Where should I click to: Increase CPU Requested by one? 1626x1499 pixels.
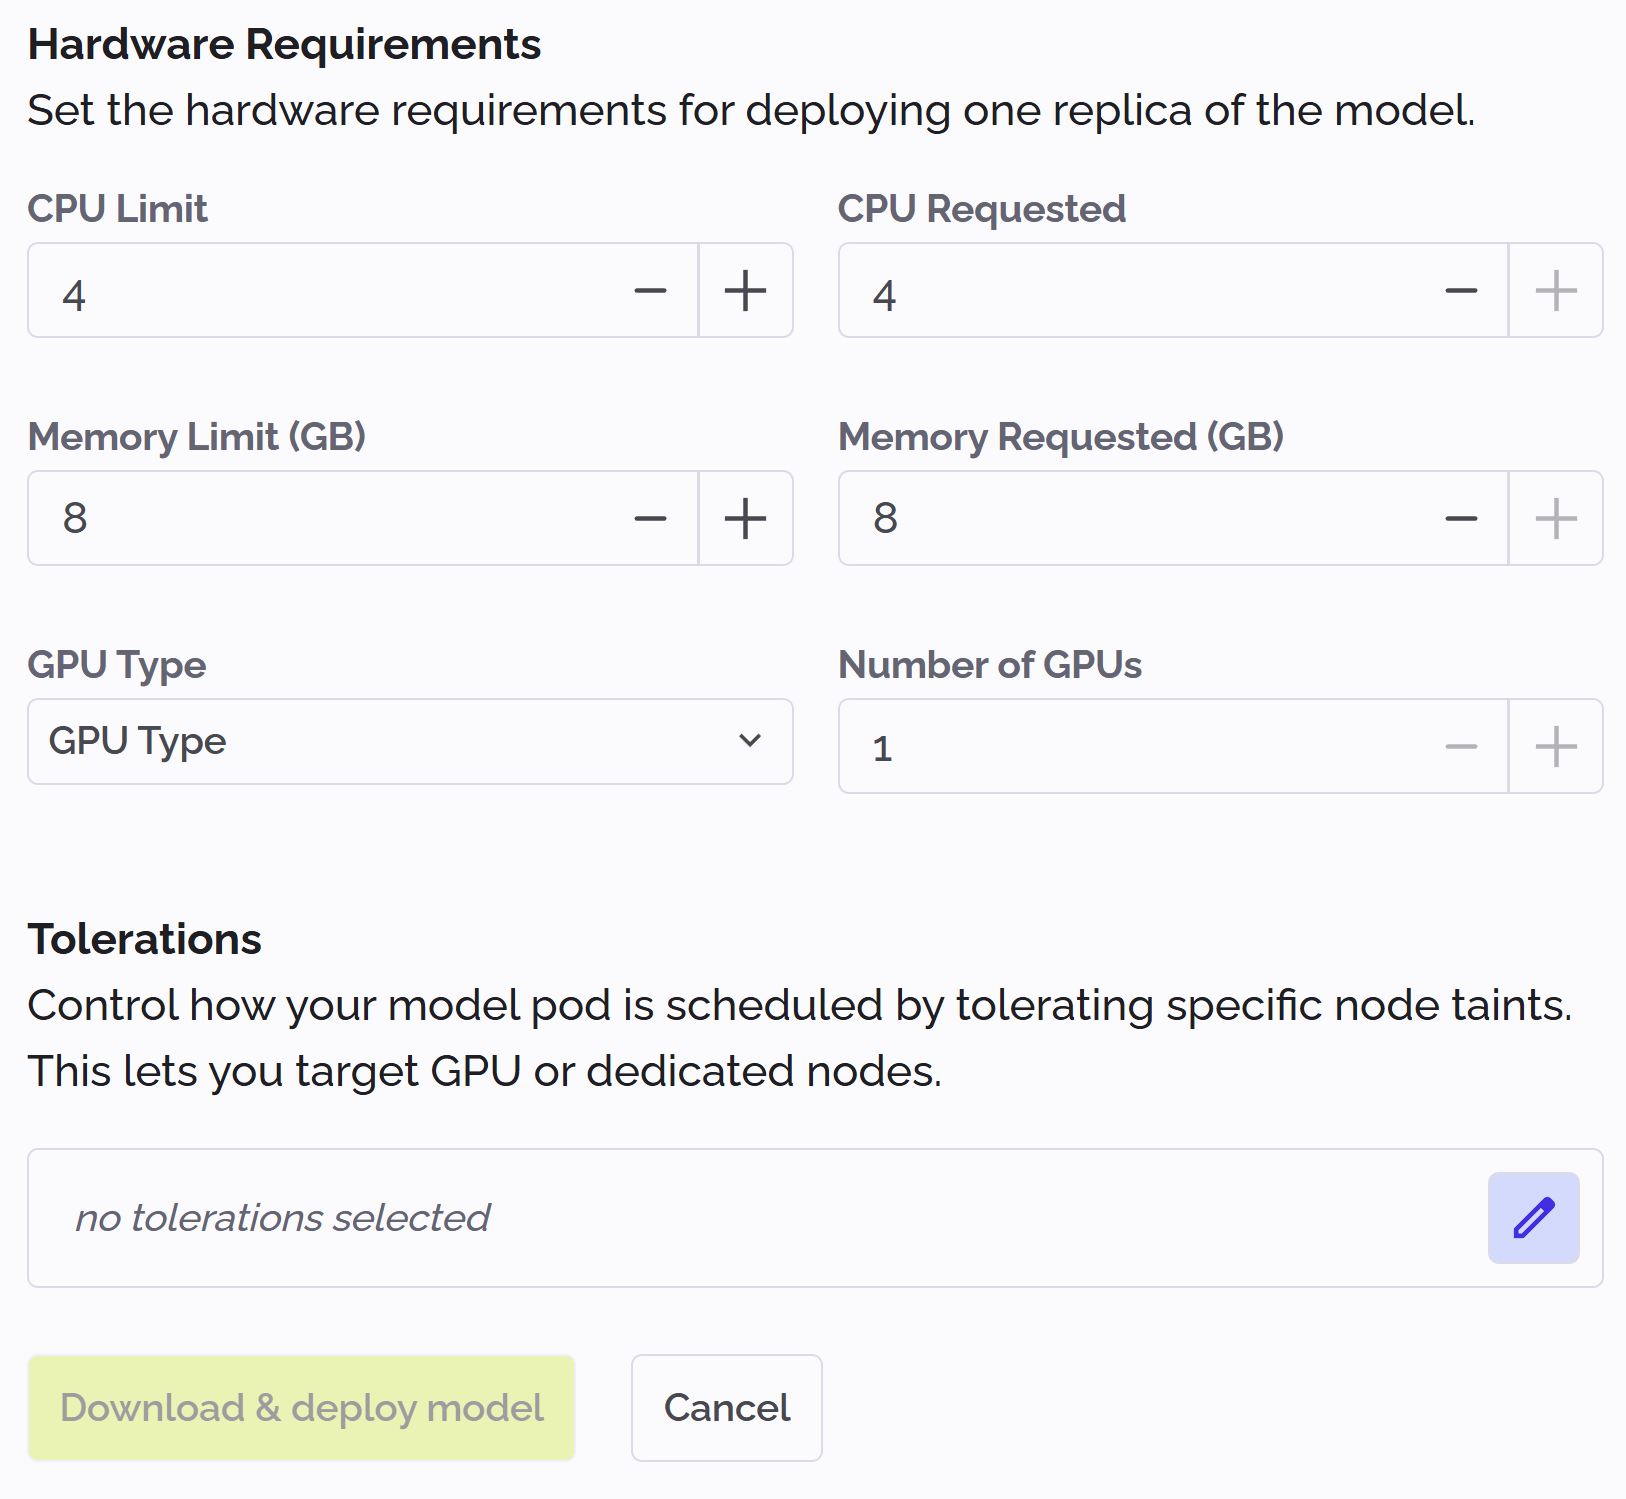coord(1554,290)
